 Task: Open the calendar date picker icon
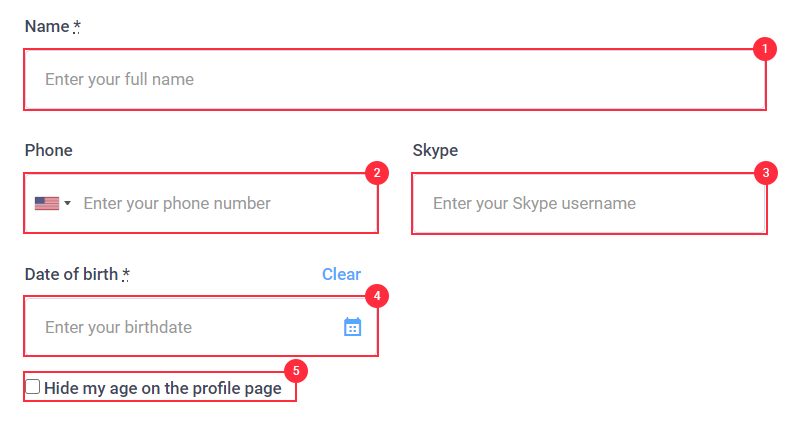pos(352,327)
